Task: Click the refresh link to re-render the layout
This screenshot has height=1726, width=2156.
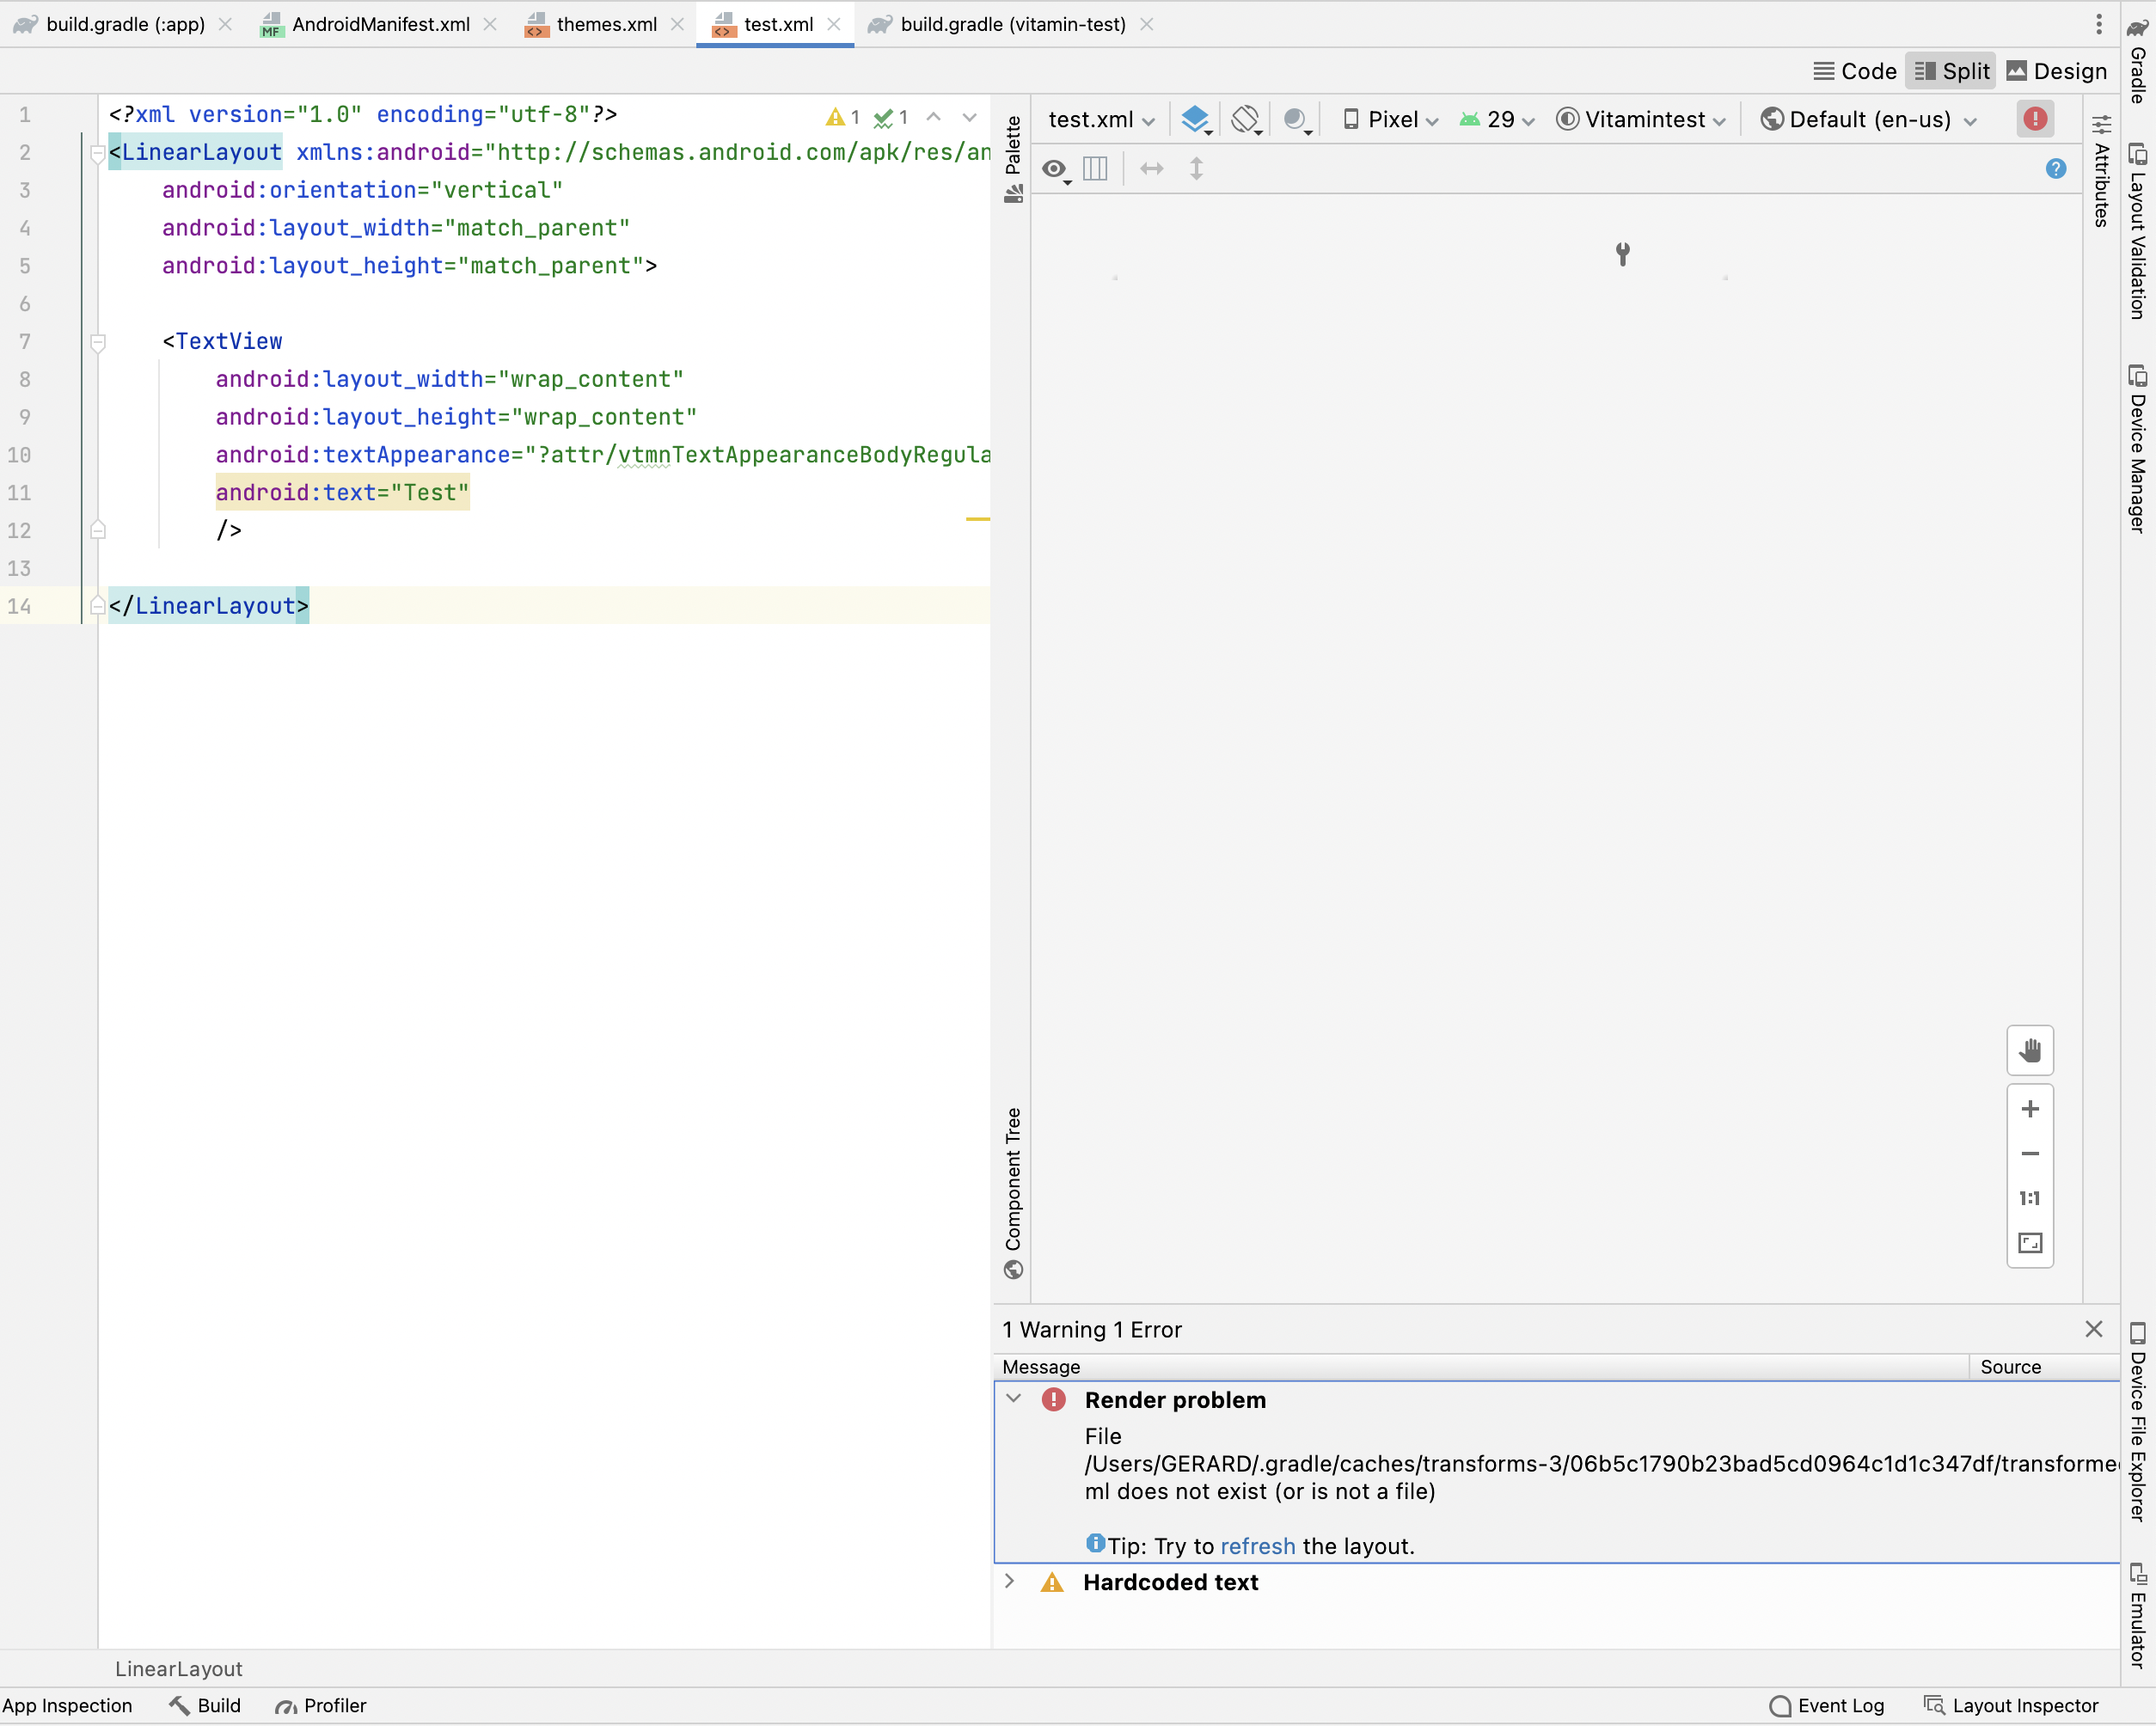Action: (x=1258, y=1545)
